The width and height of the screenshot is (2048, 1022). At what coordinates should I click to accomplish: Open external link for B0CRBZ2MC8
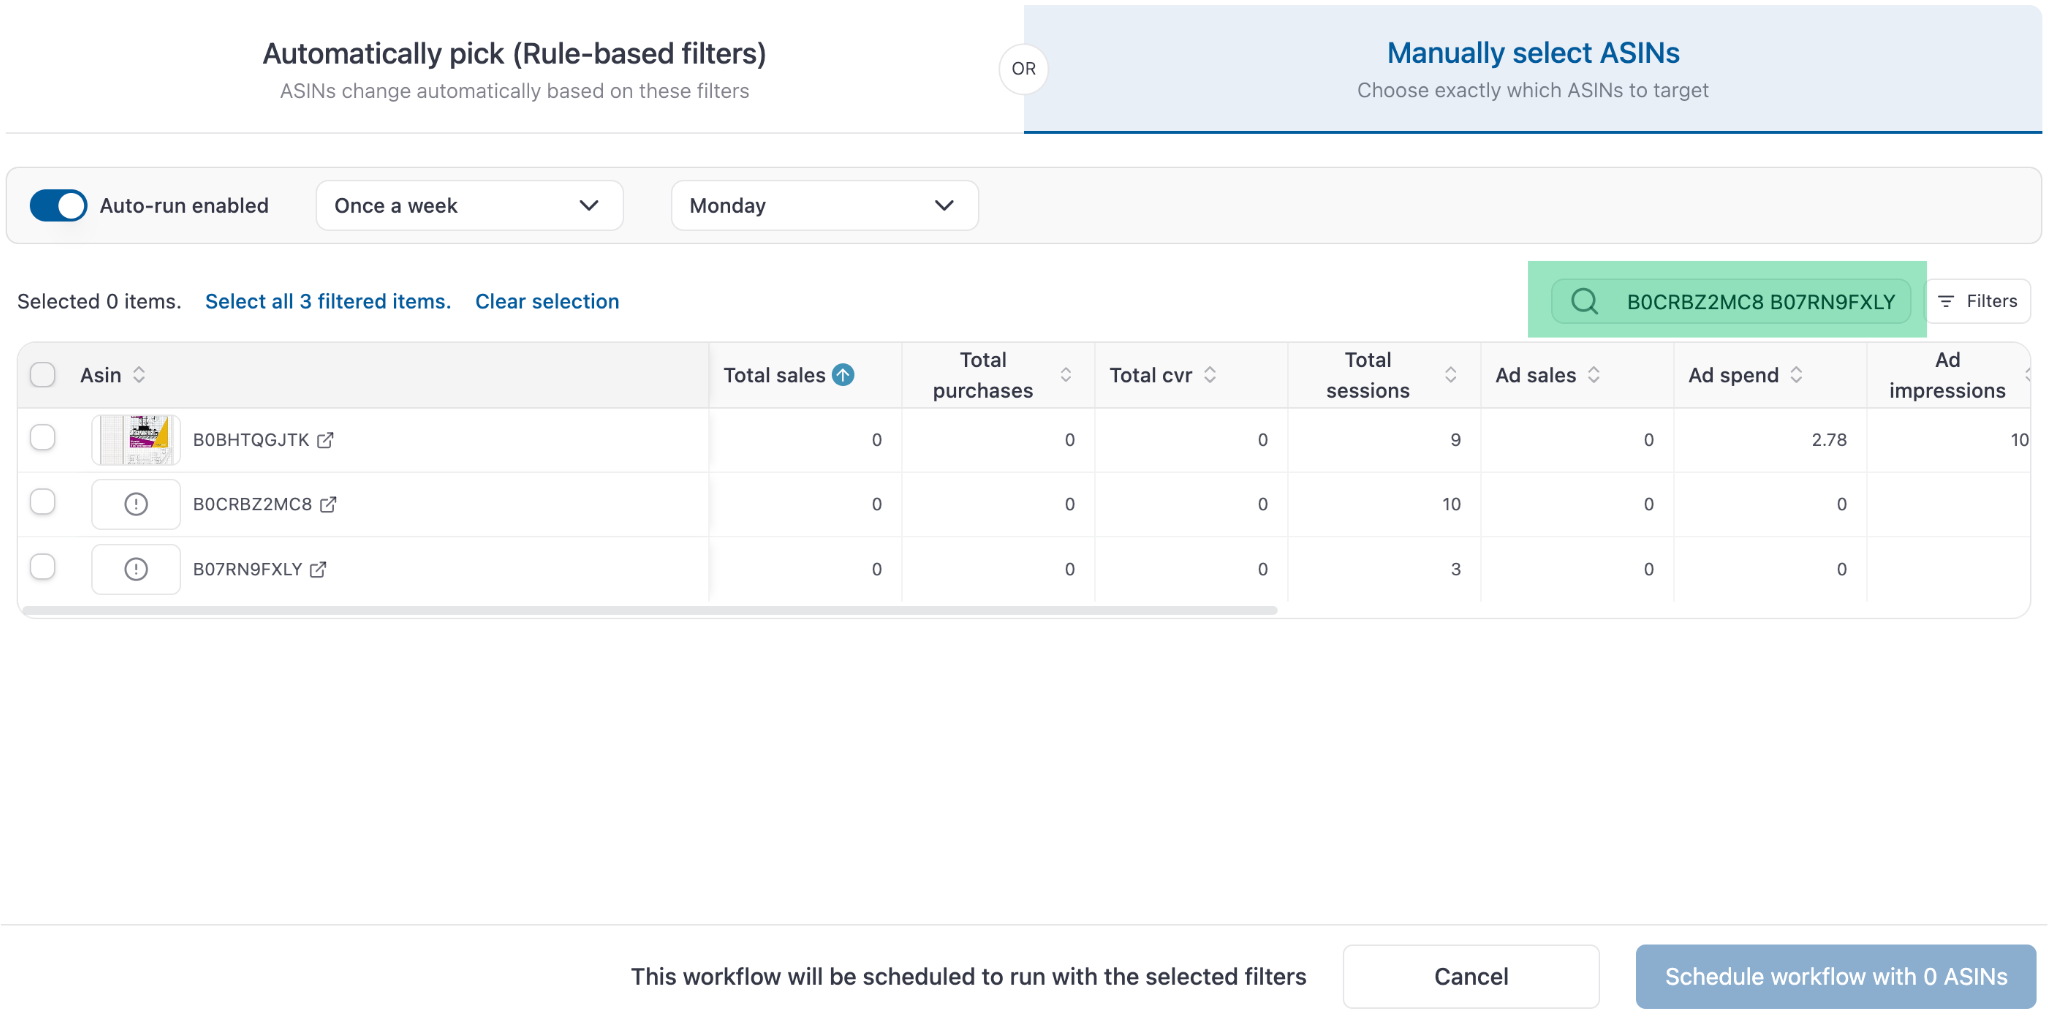328,505
